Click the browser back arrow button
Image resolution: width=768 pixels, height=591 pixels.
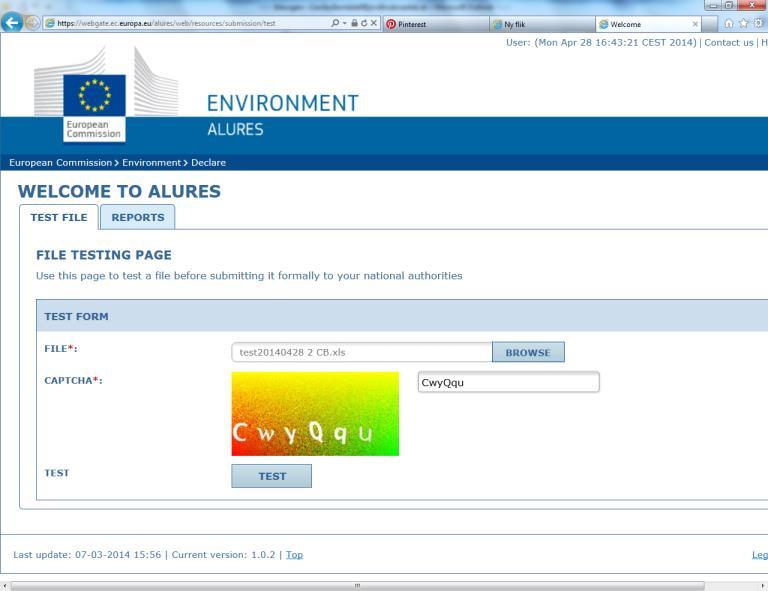(12, 23)
